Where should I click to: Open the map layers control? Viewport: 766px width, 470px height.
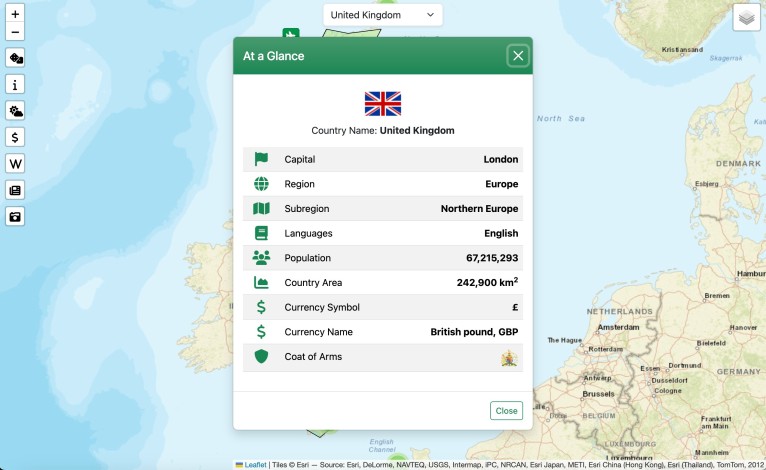[x=746, y=17]
